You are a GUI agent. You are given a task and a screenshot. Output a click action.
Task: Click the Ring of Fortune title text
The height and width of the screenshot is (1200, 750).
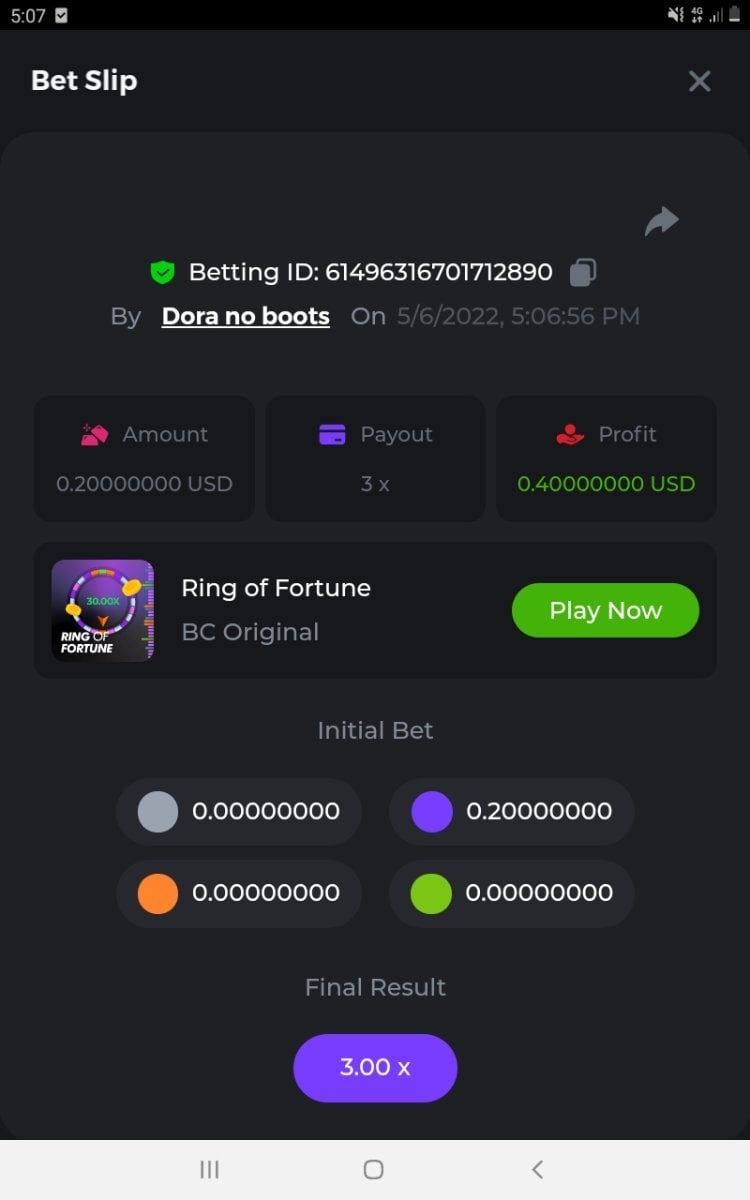coord(276,588)
